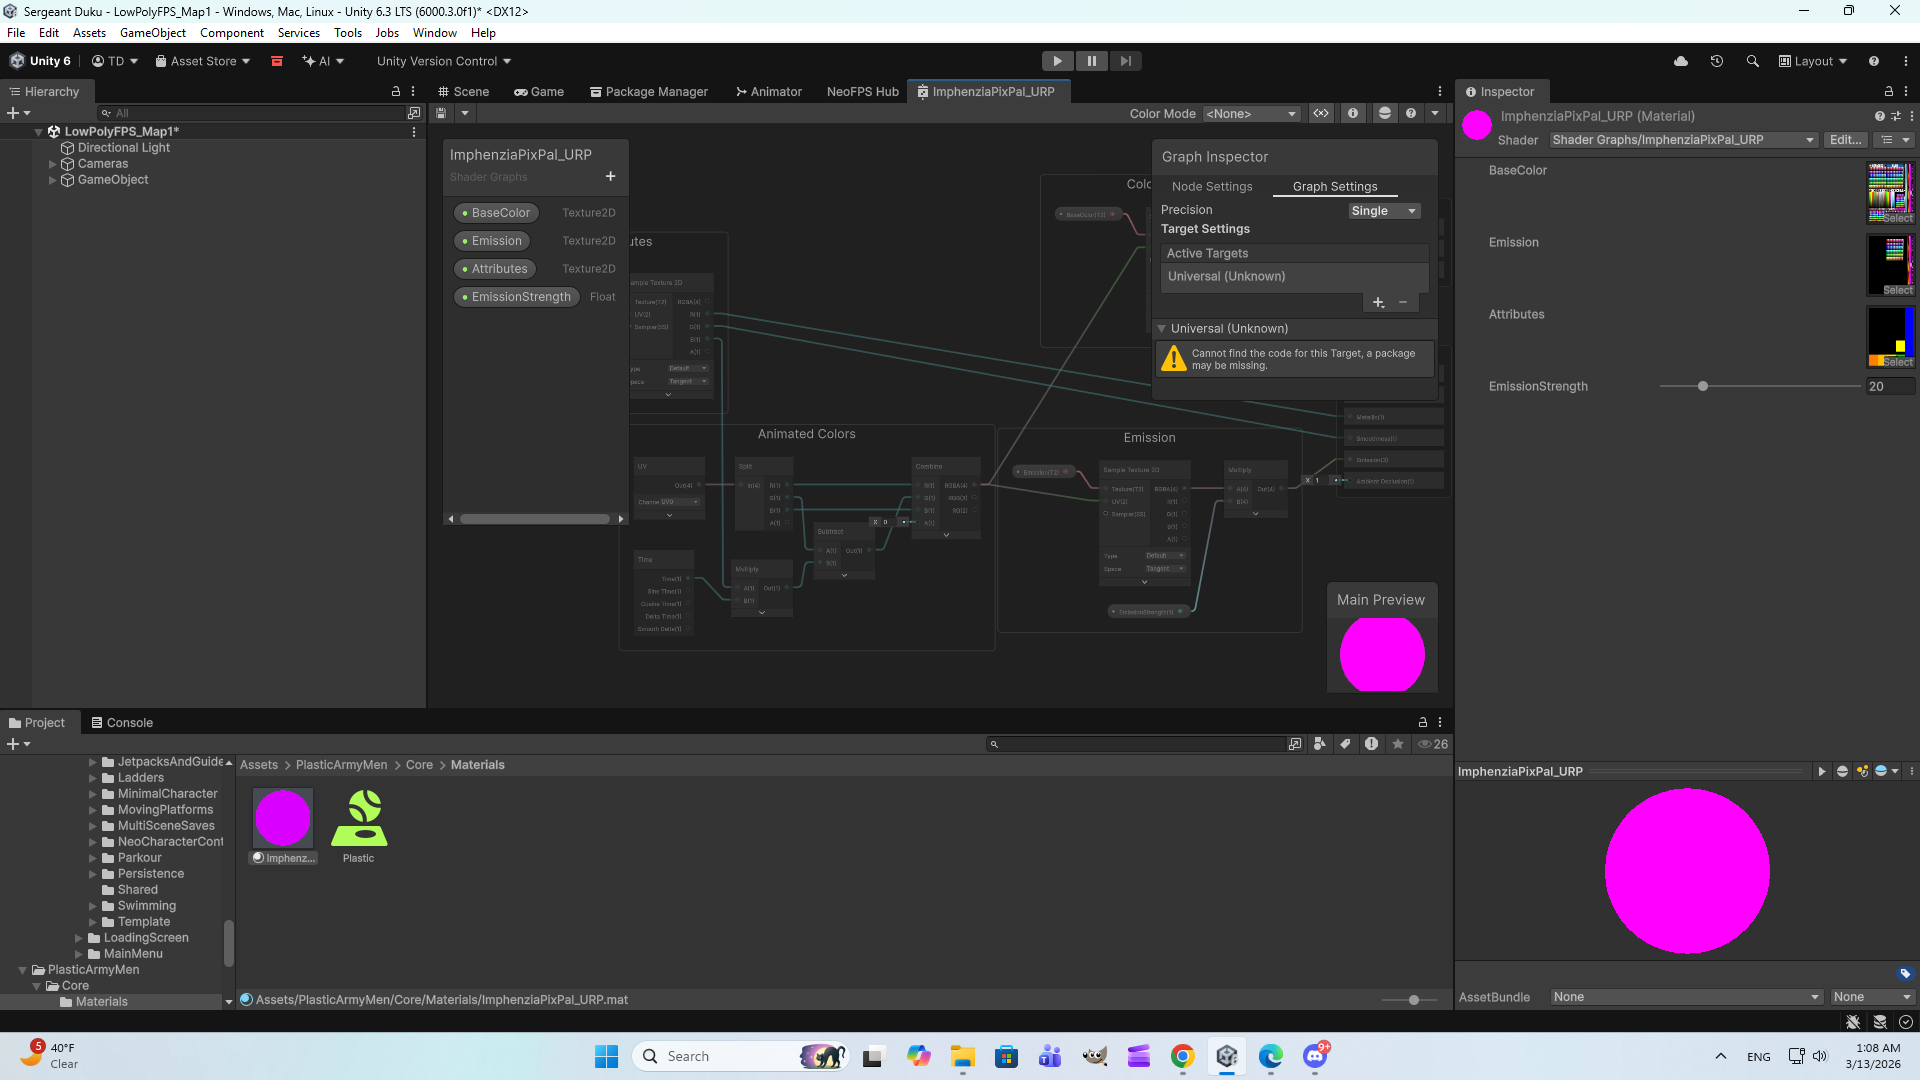1920x1080 pixels.
Task: Select BaseColor texture thumbnail
Action: pos(1890,193)
